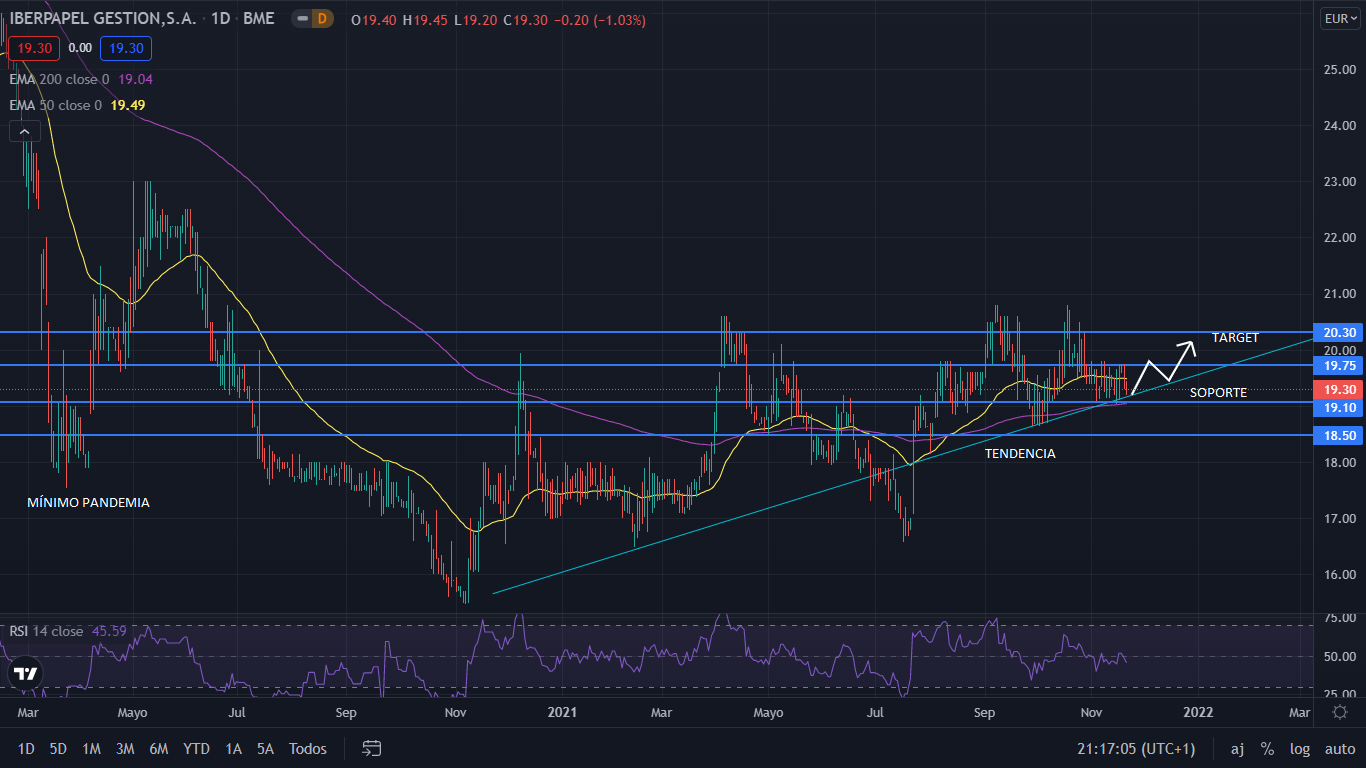Click the market status pill icon
Viewport: 1366px width, 768px height.
click(302, 19)
